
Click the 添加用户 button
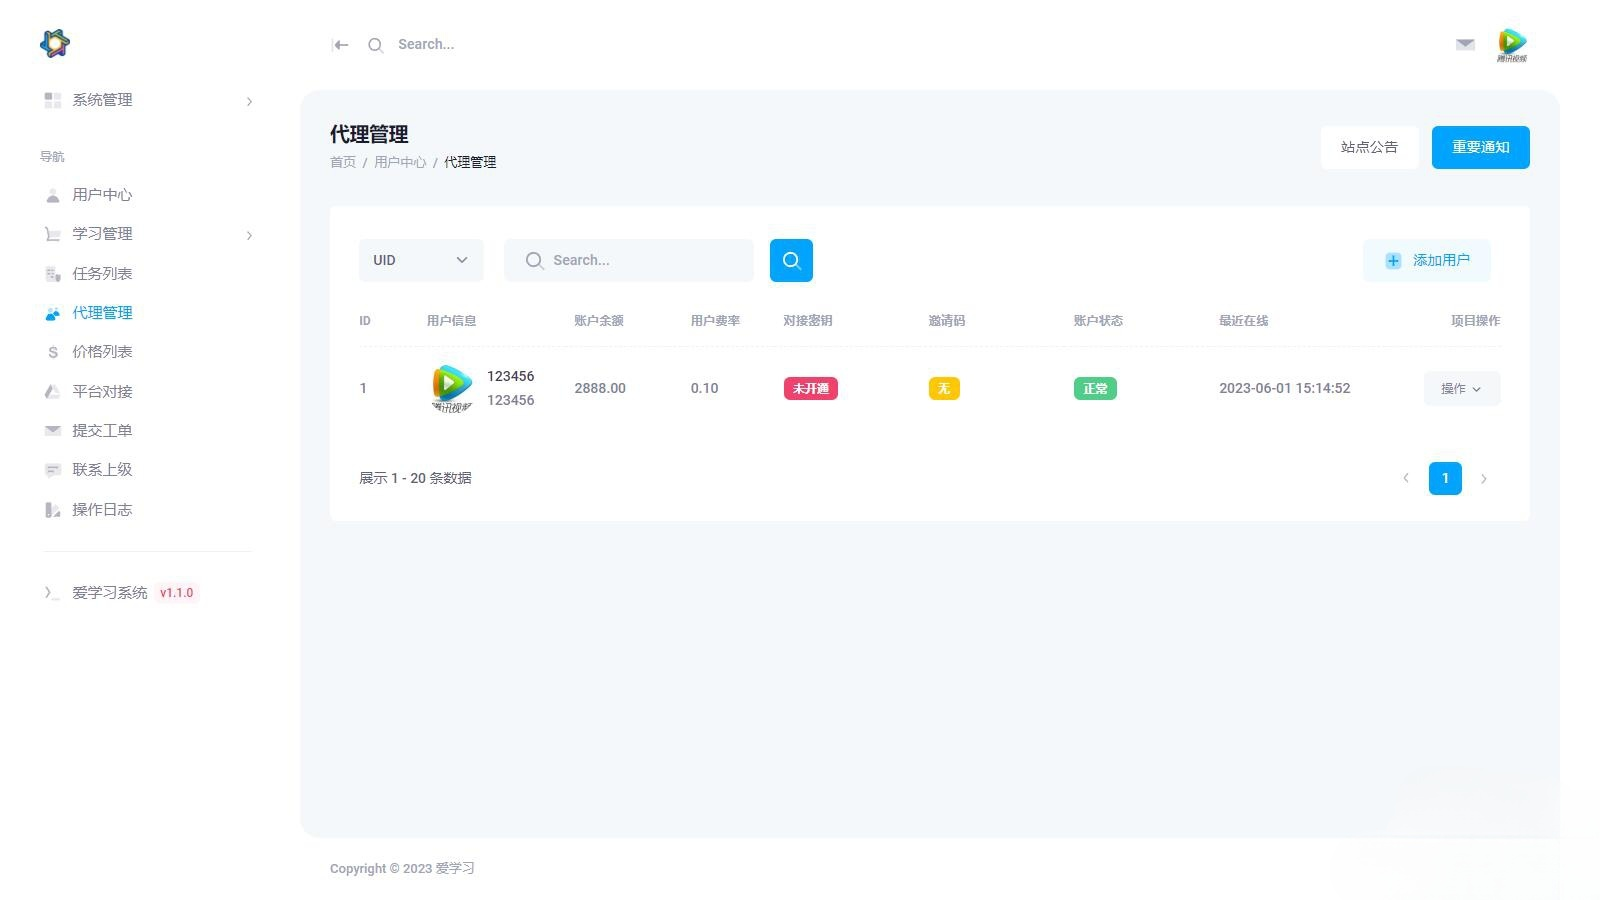[1427, 260]
